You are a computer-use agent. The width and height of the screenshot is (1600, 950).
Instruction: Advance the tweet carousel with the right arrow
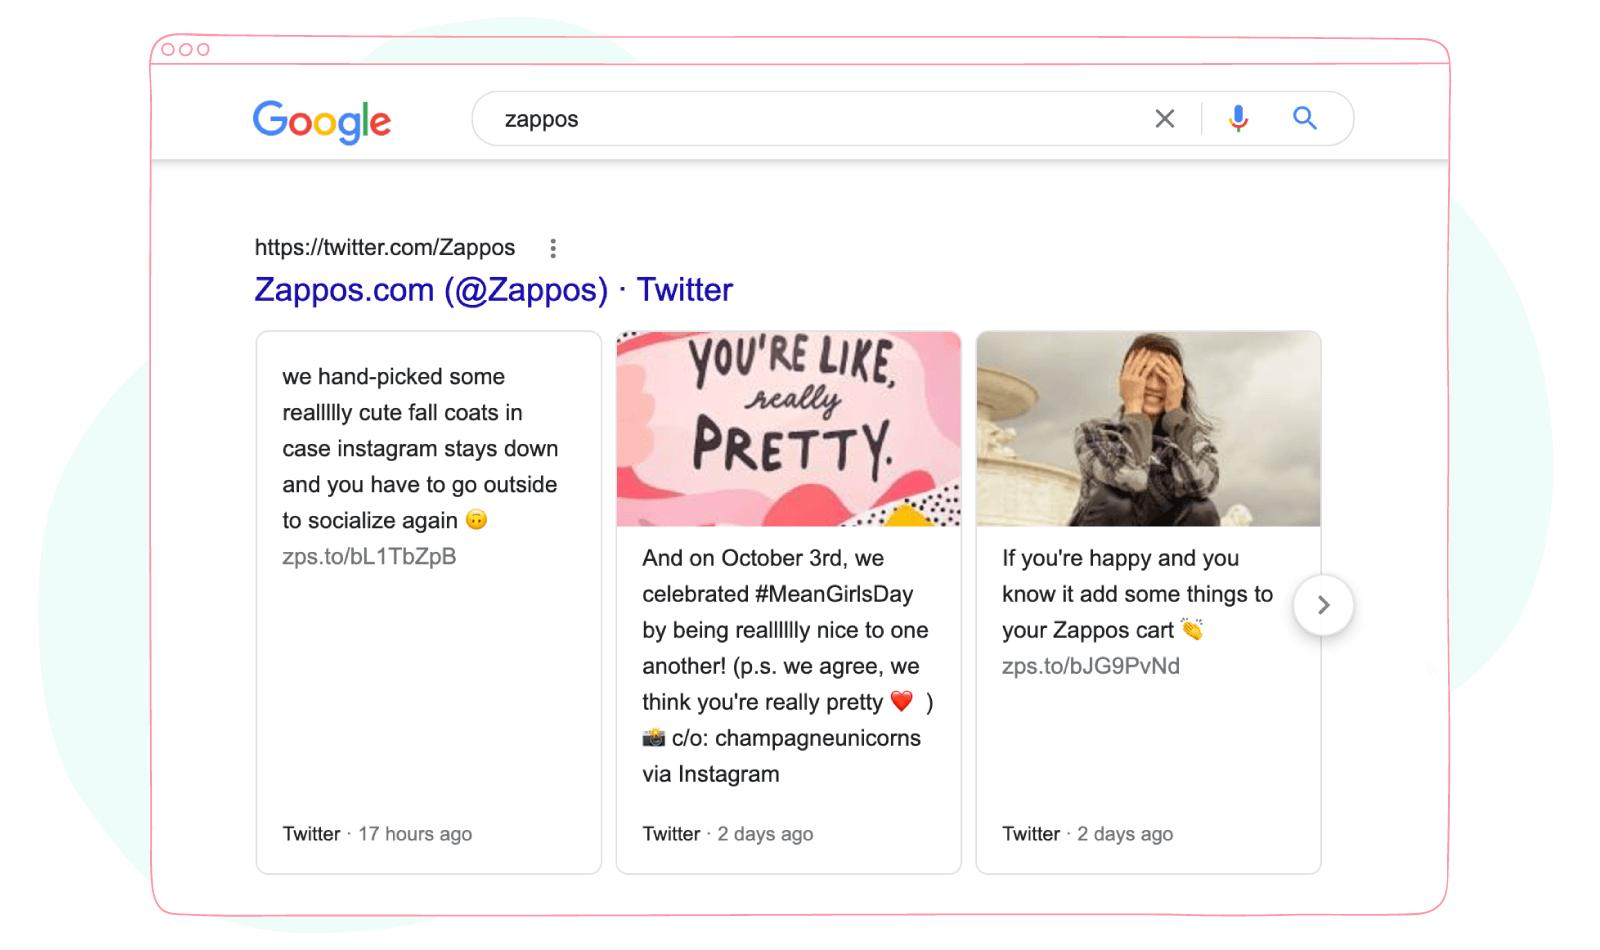point(1323,605)
